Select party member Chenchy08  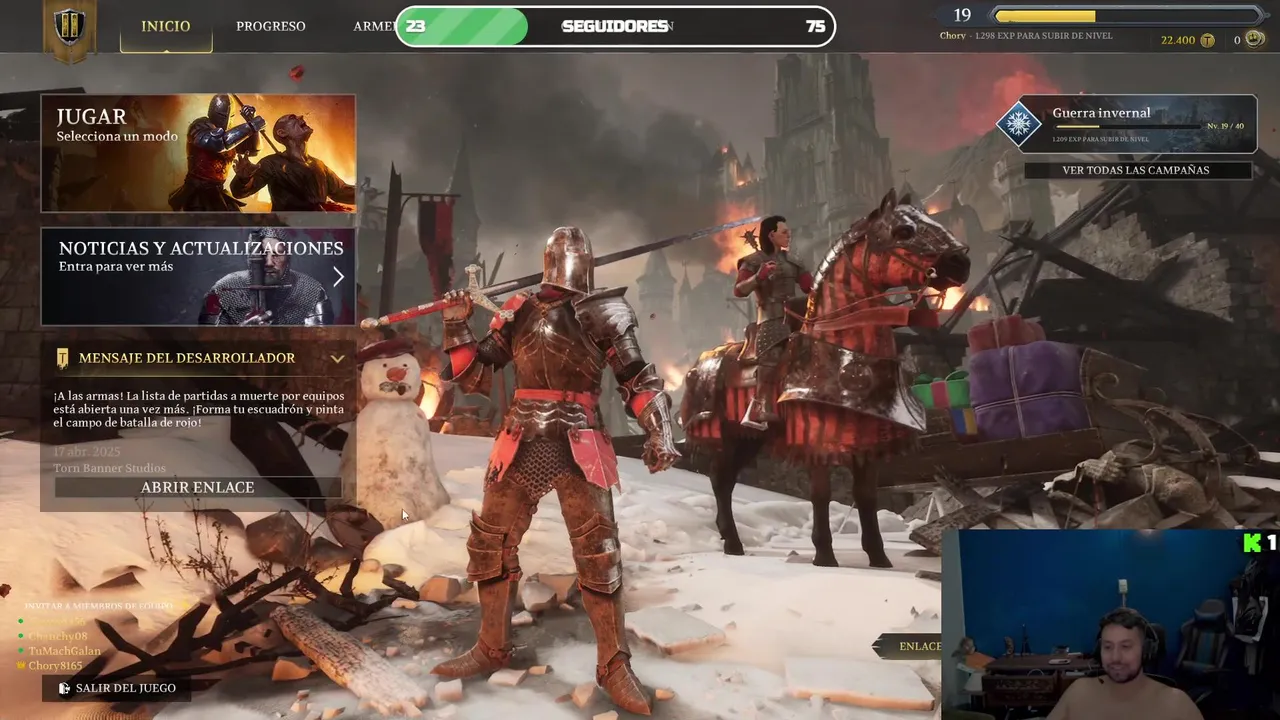point(58,636)
